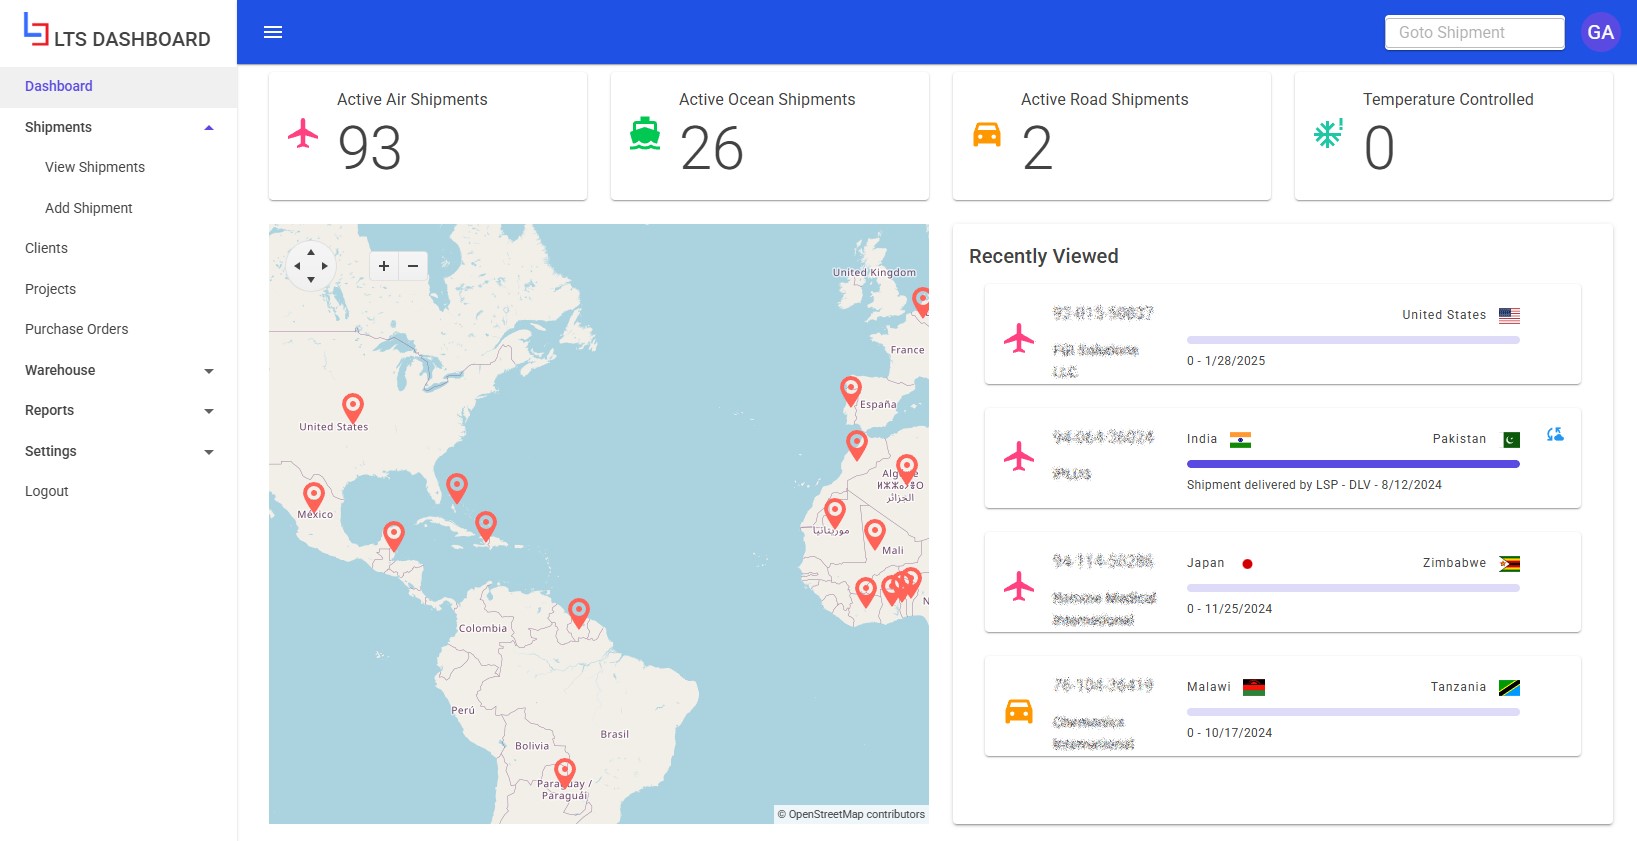Click Logout in the sidebar

click(x=47, y=491)
